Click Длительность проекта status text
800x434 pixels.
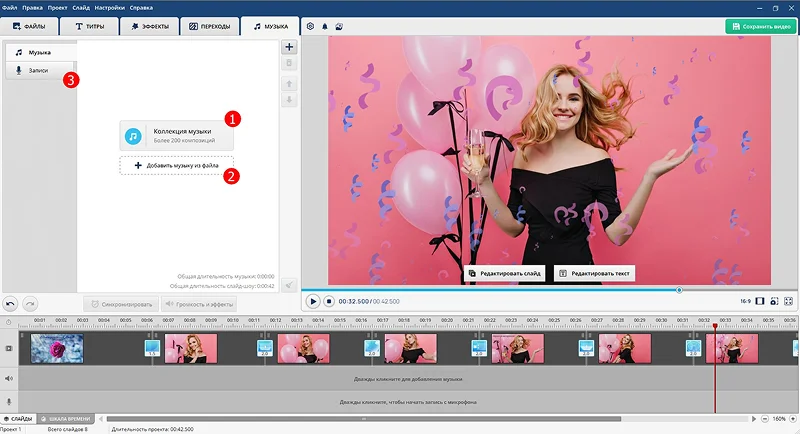153,429
